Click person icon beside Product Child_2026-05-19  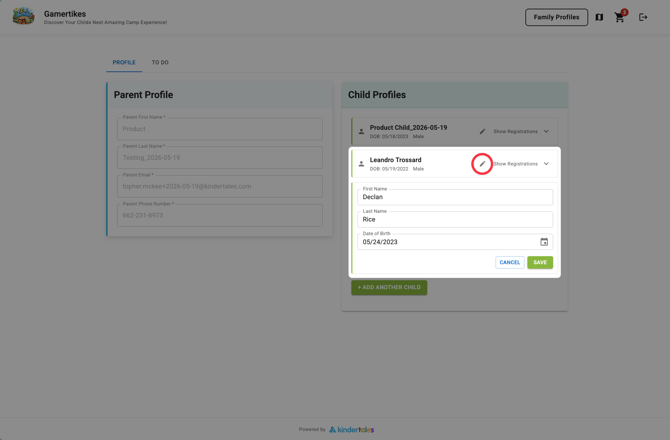[361, 131]
